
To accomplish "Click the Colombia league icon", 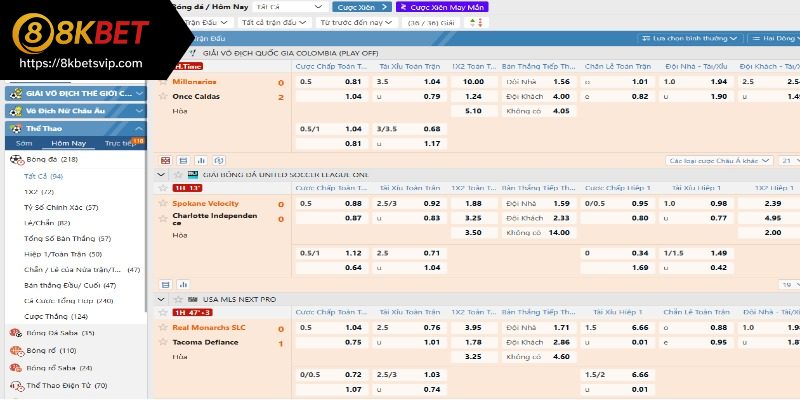I will point(192,53).
